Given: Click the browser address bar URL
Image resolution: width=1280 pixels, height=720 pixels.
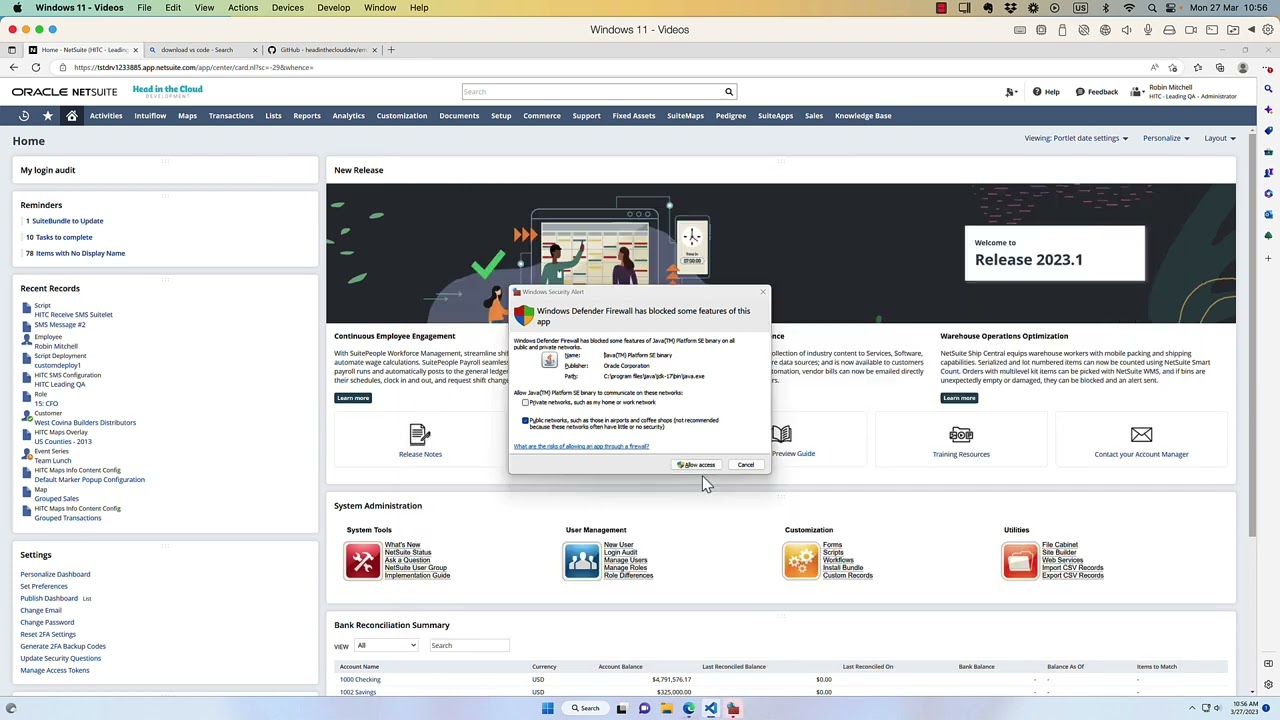Looking at the screenshot, I should tap(193, 68).
